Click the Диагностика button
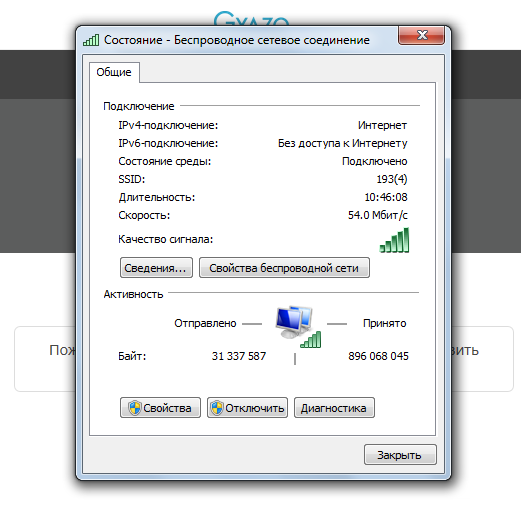 pyautogui.click(x=334, y=408)
